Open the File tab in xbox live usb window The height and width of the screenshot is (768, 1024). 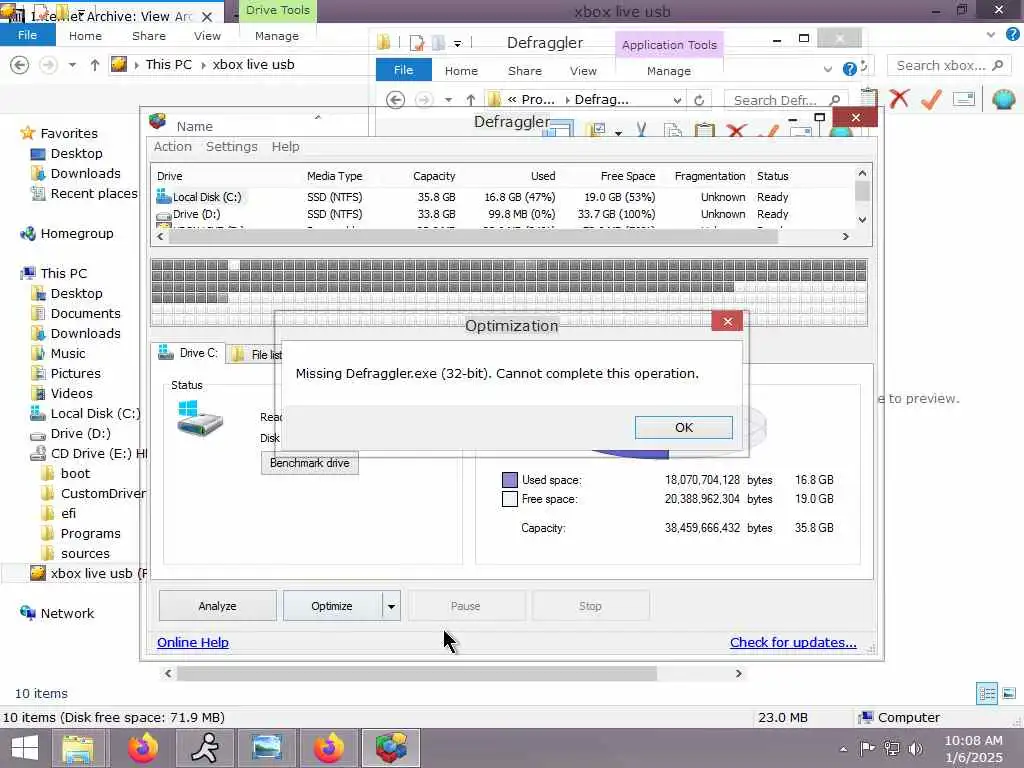tap(27, 35)
